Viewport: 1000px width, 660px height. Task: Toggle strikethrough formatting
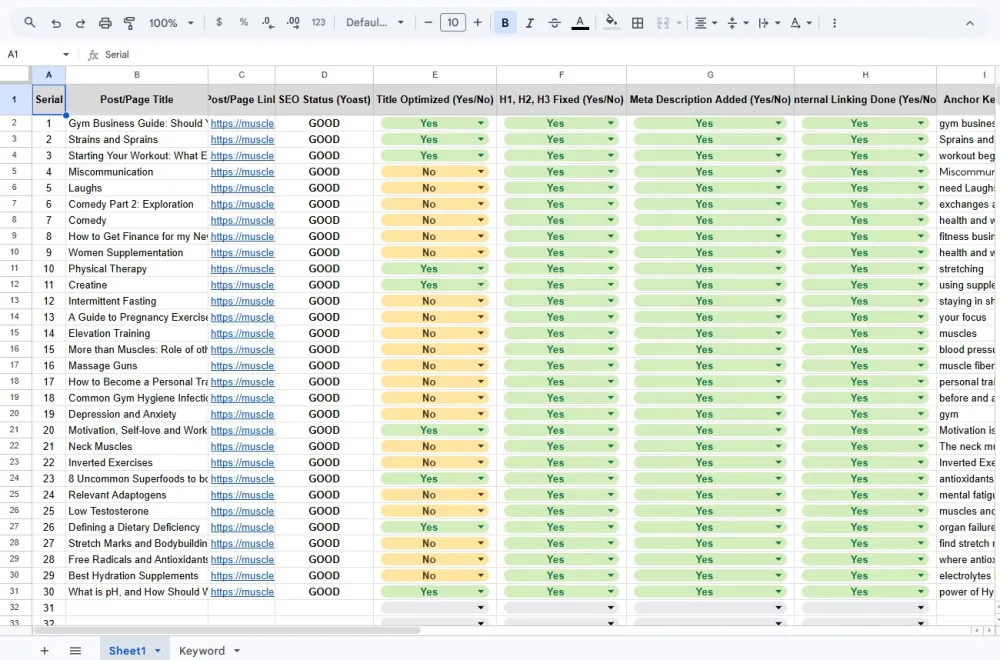(554, 23)
